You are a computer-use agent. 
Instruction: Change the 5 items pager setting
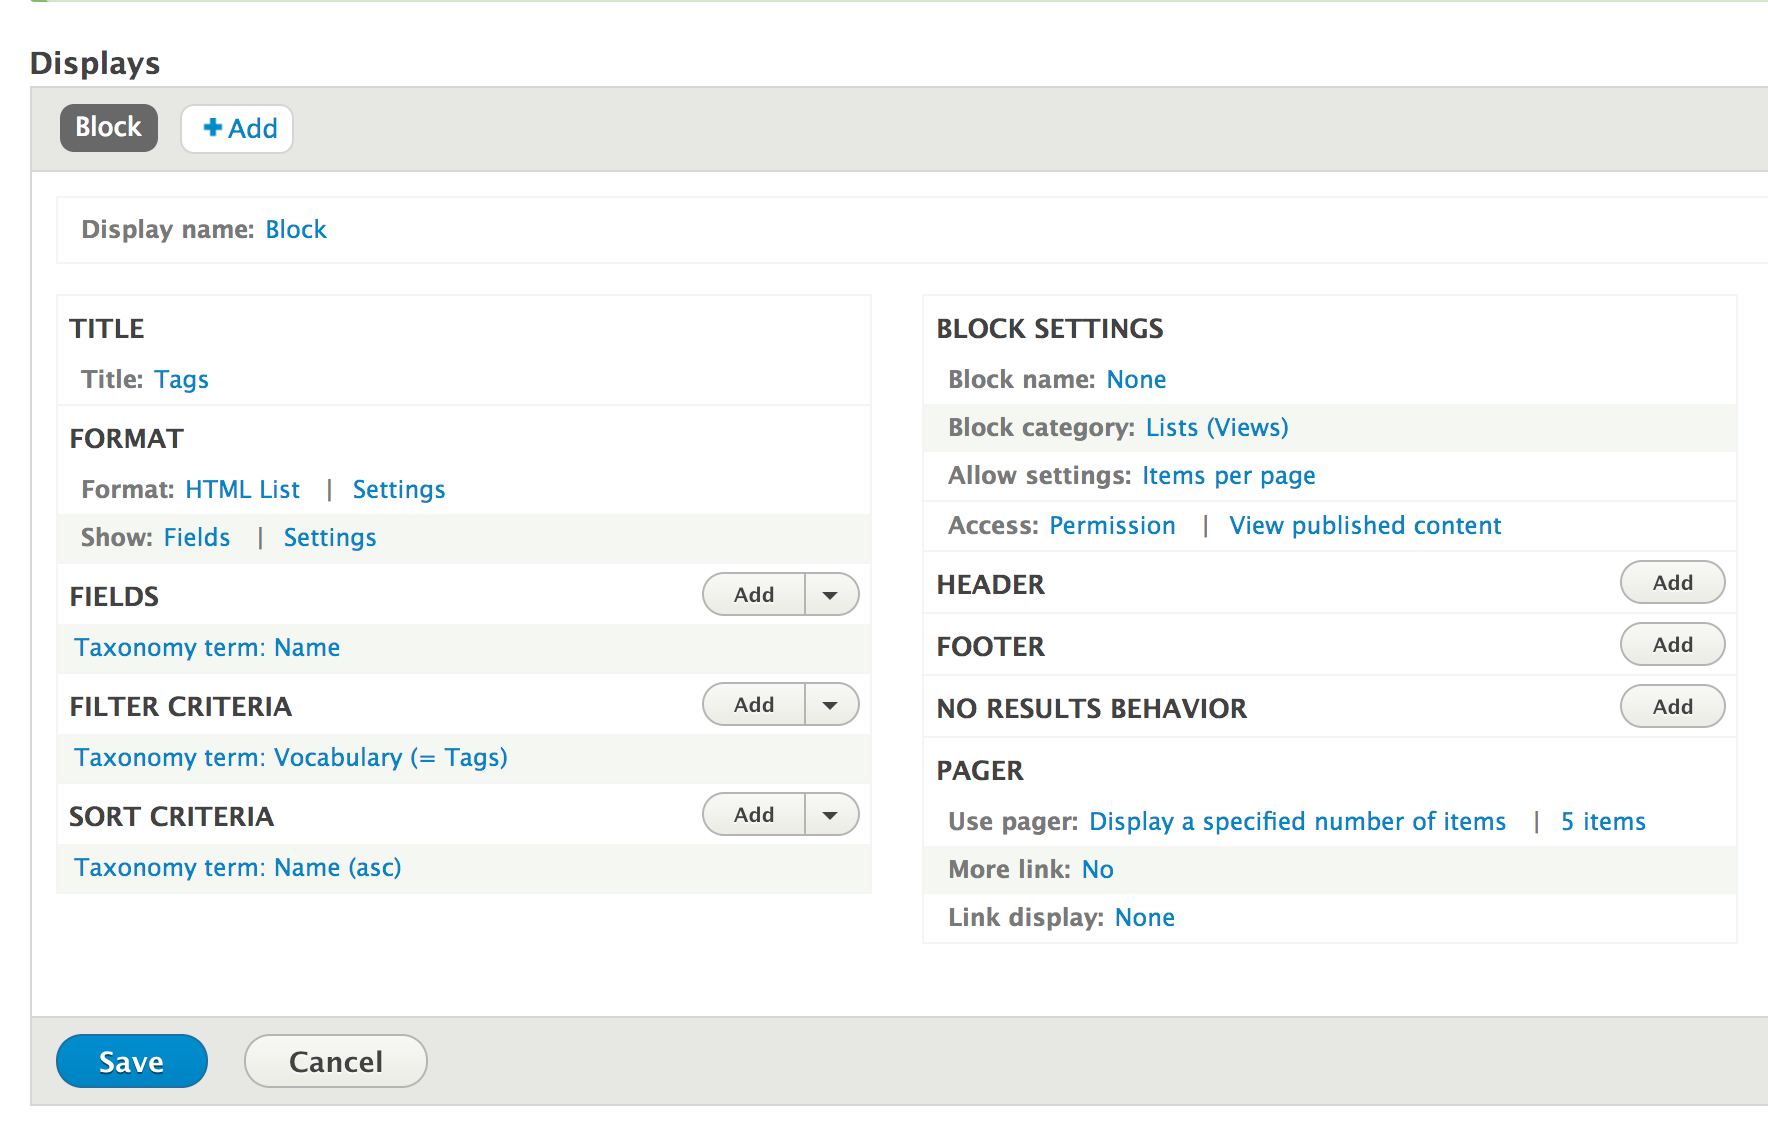pyautogui.click(x=1602, y=821)
